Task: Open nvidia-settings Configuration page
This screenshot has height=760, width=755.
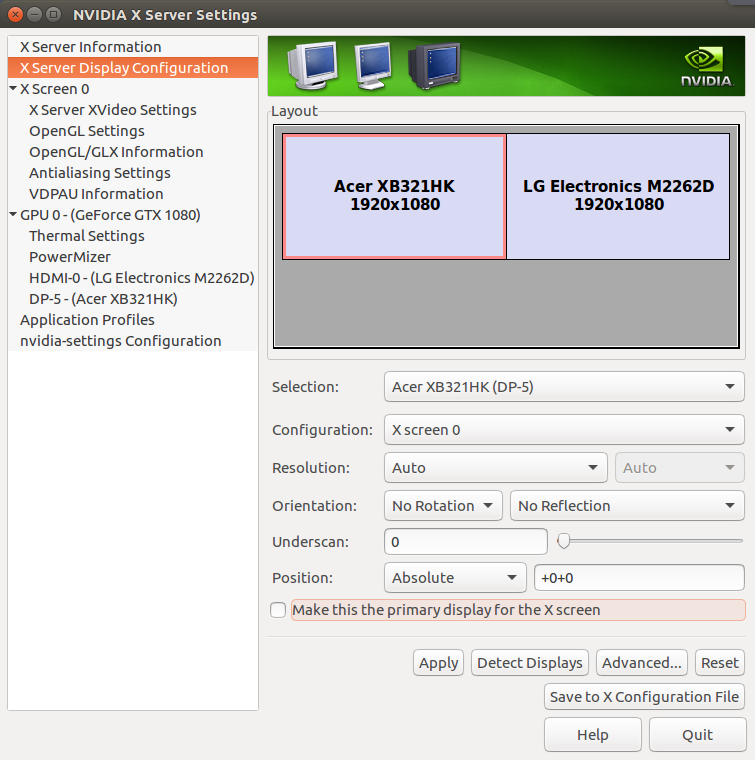Action: pos(121,341)
